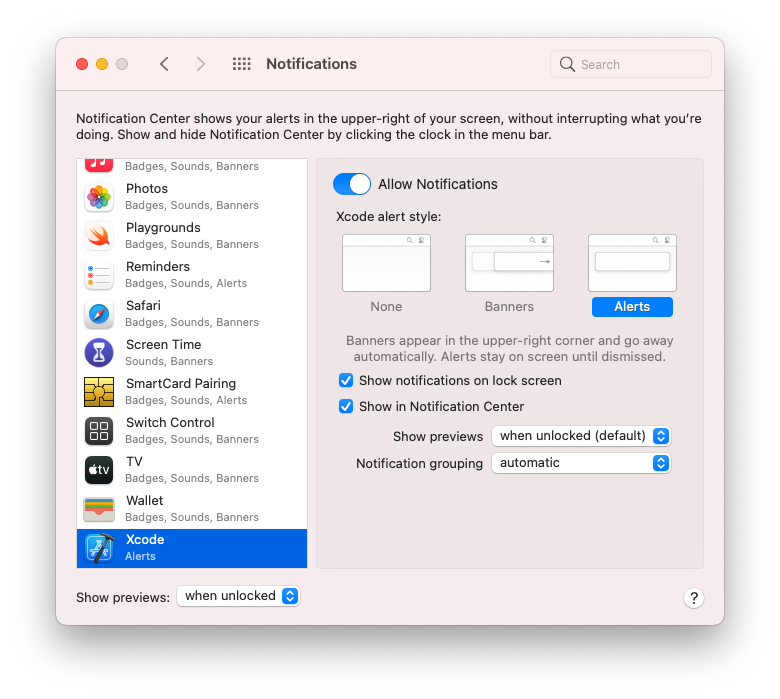This screenshot has height=699, width=780.
Task: Select Playgrounds in the app list
Action: (x=192, y=236)
